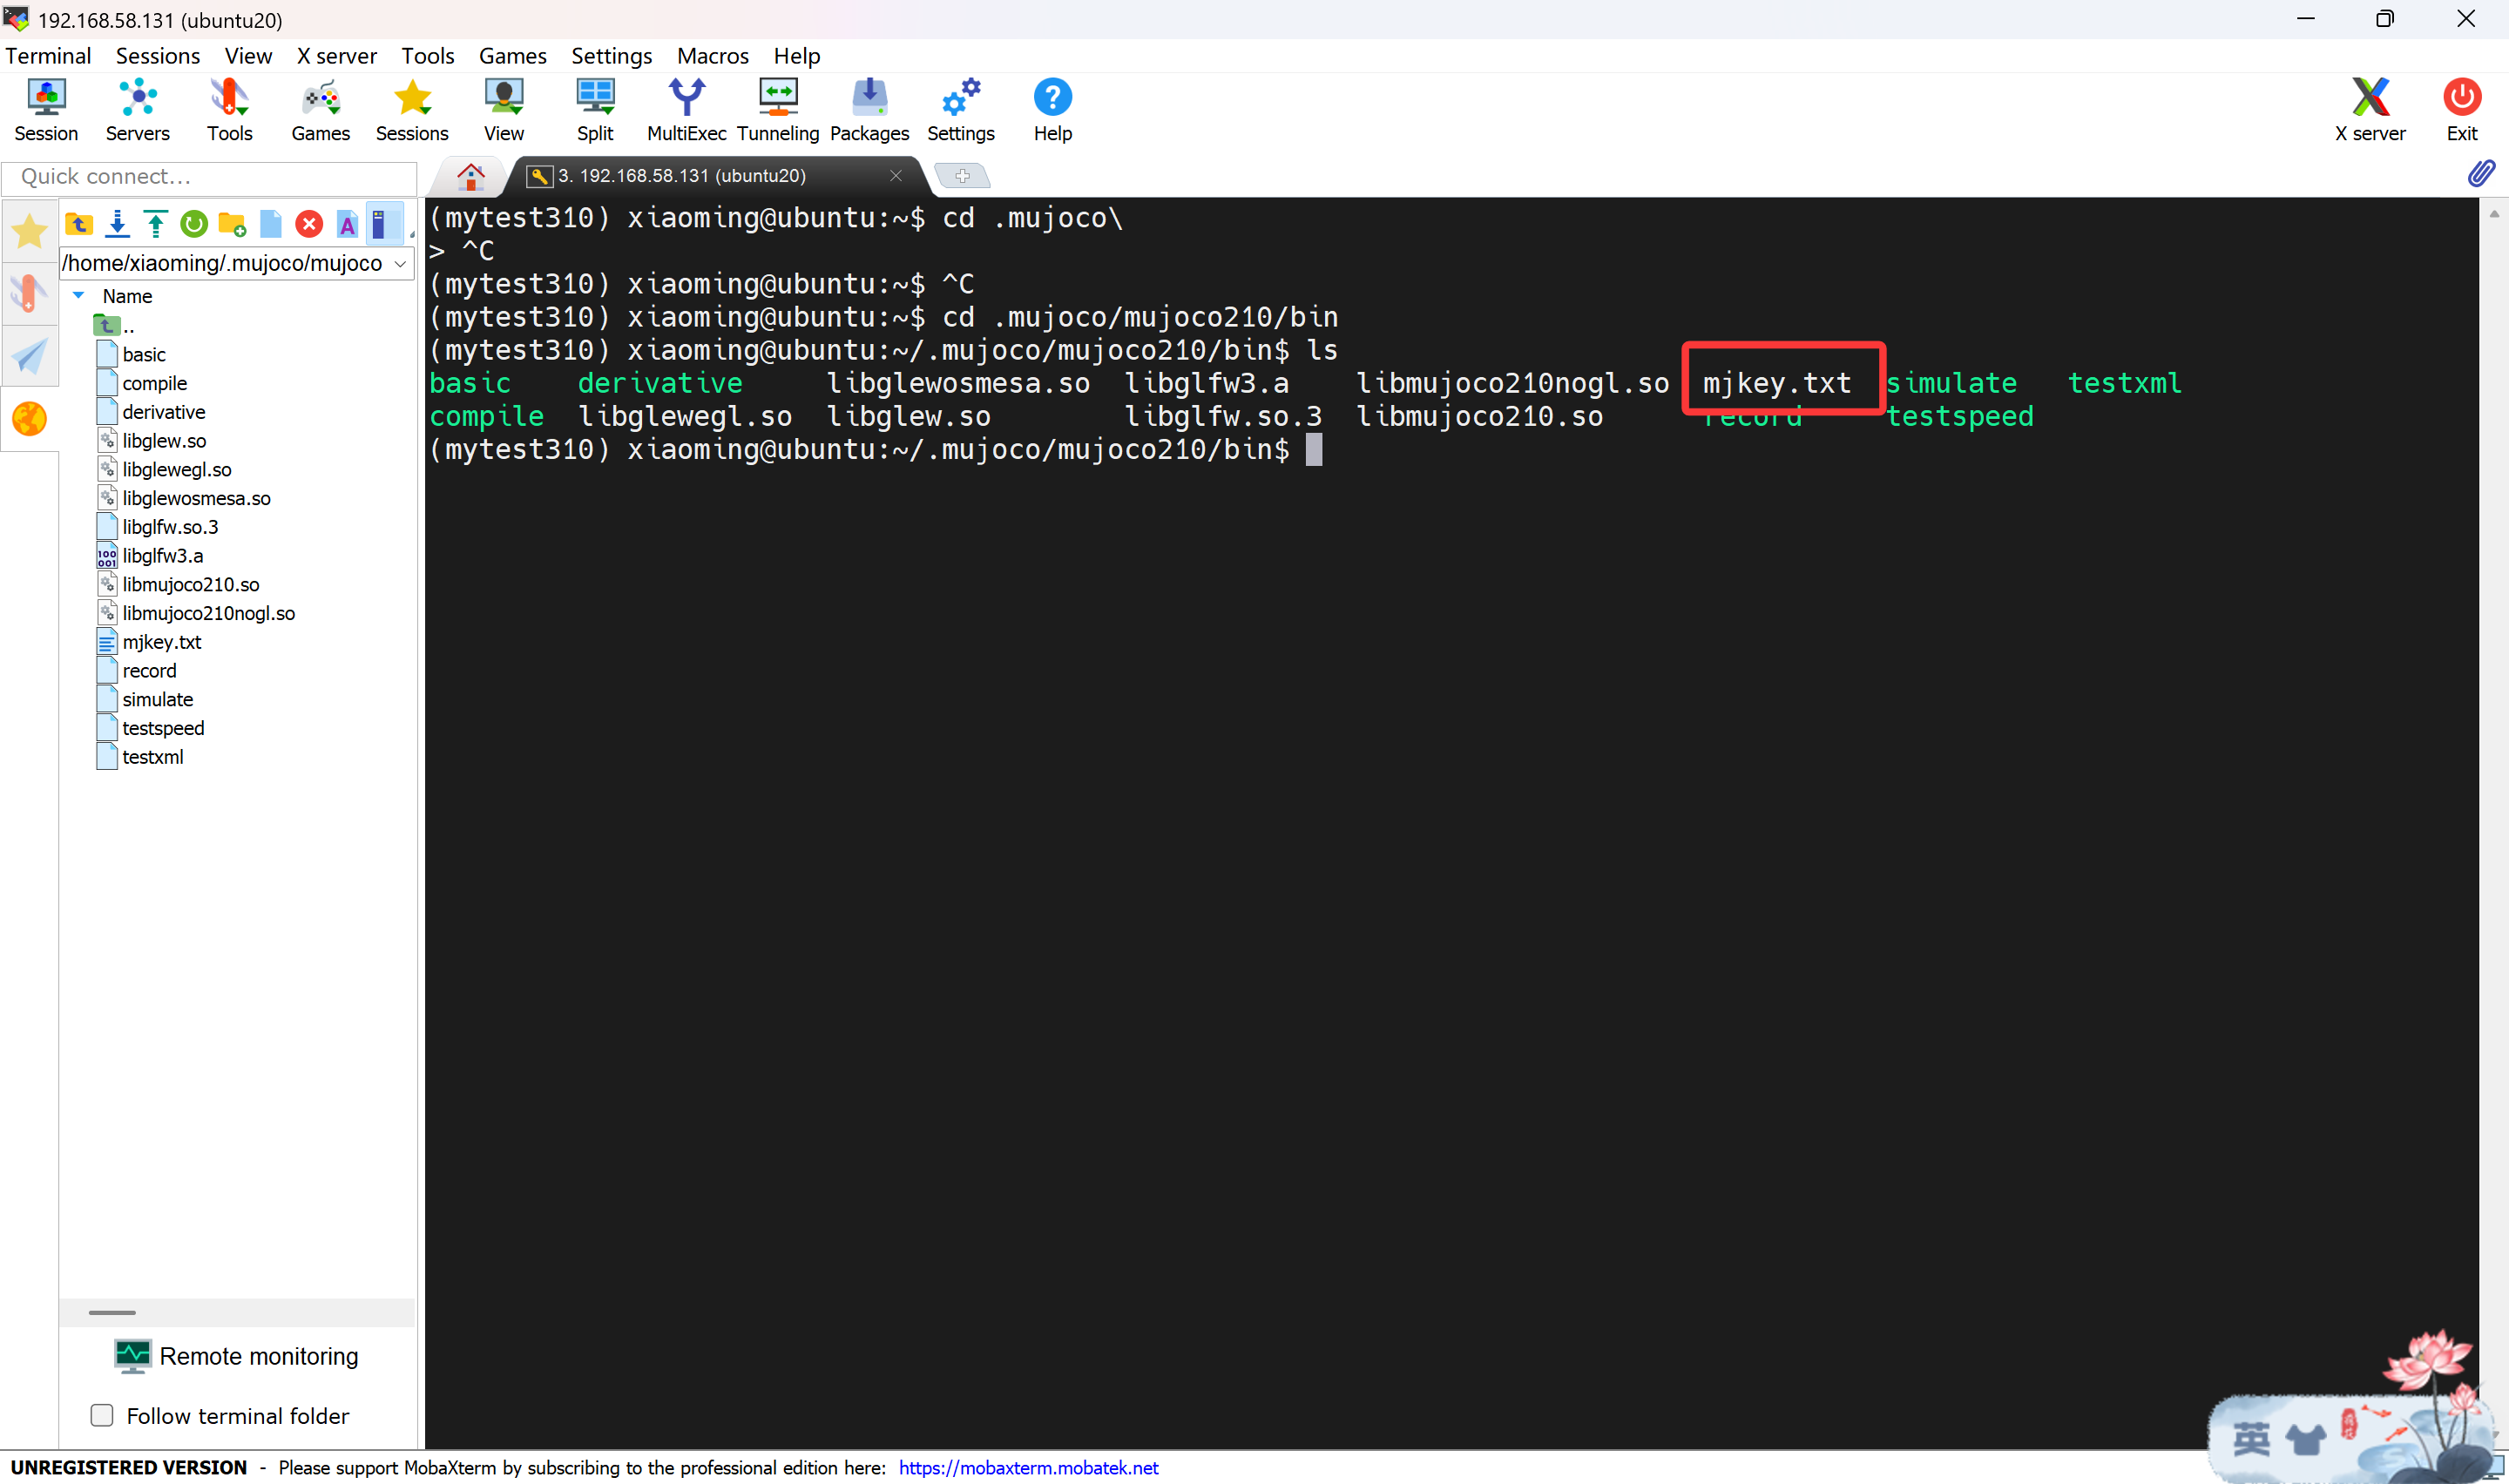
Task: Click the upload file green arrow icon
Action: tap(155, 224)
